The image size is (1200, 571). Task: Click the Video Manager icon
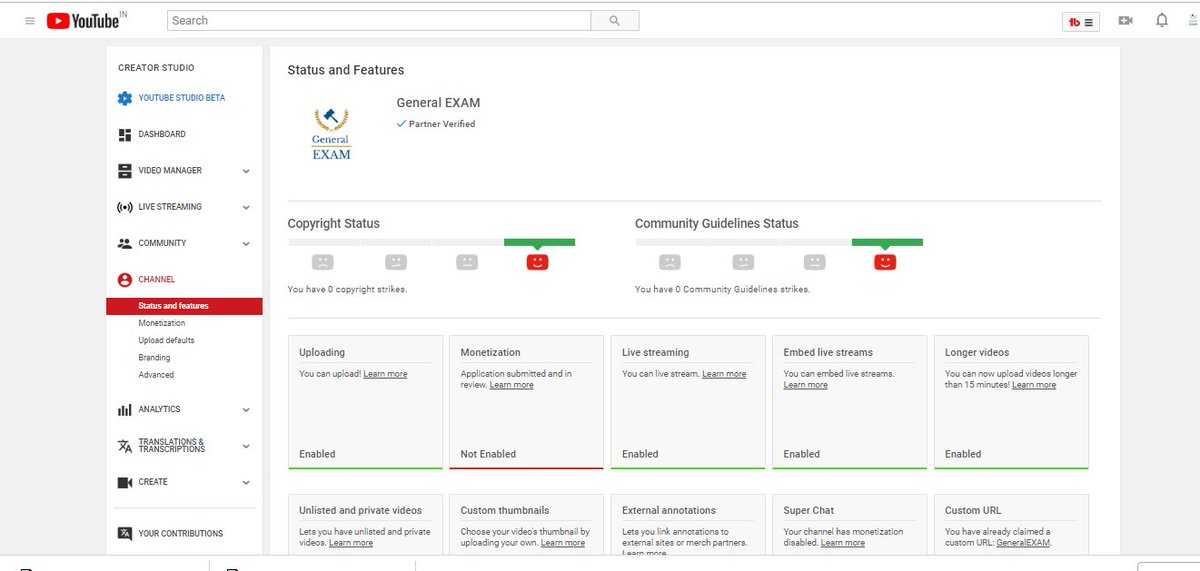click(x=125, y=171)
